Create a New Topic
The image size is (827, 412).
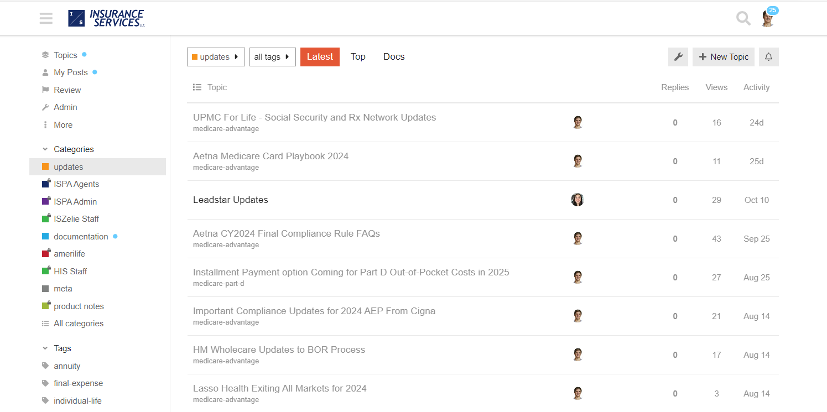724,57
